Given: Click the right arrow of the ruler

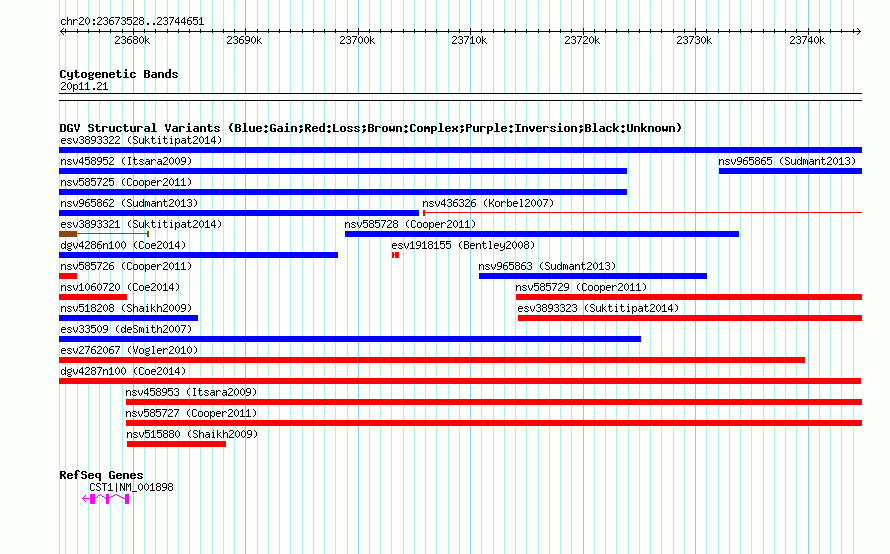Looking at the screenshot, I should pos(858,32).
